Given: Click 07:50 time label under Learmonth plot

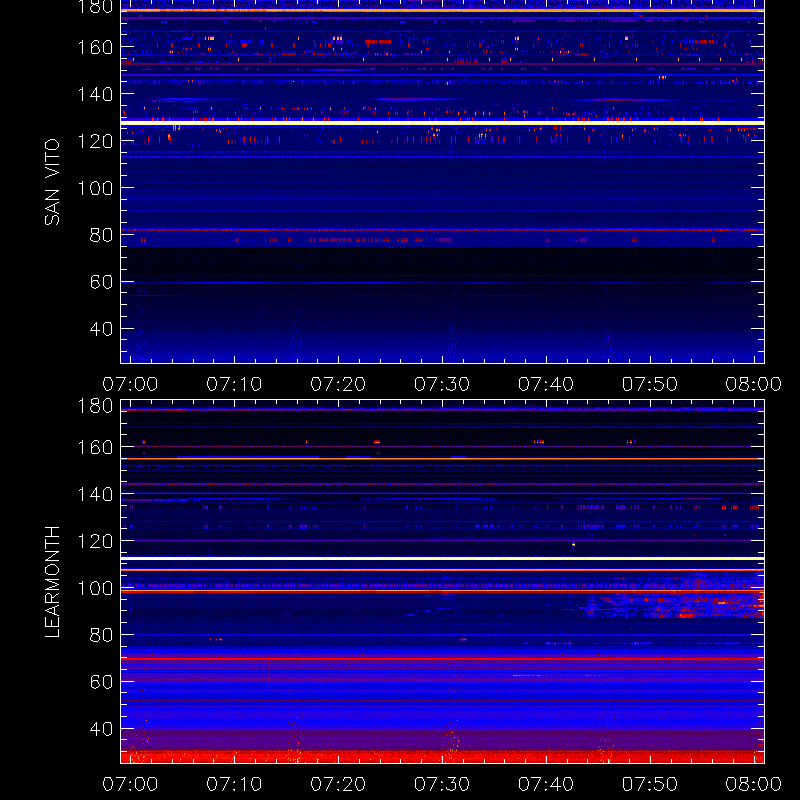Looking at the screenshot, I should click(650, 784).
